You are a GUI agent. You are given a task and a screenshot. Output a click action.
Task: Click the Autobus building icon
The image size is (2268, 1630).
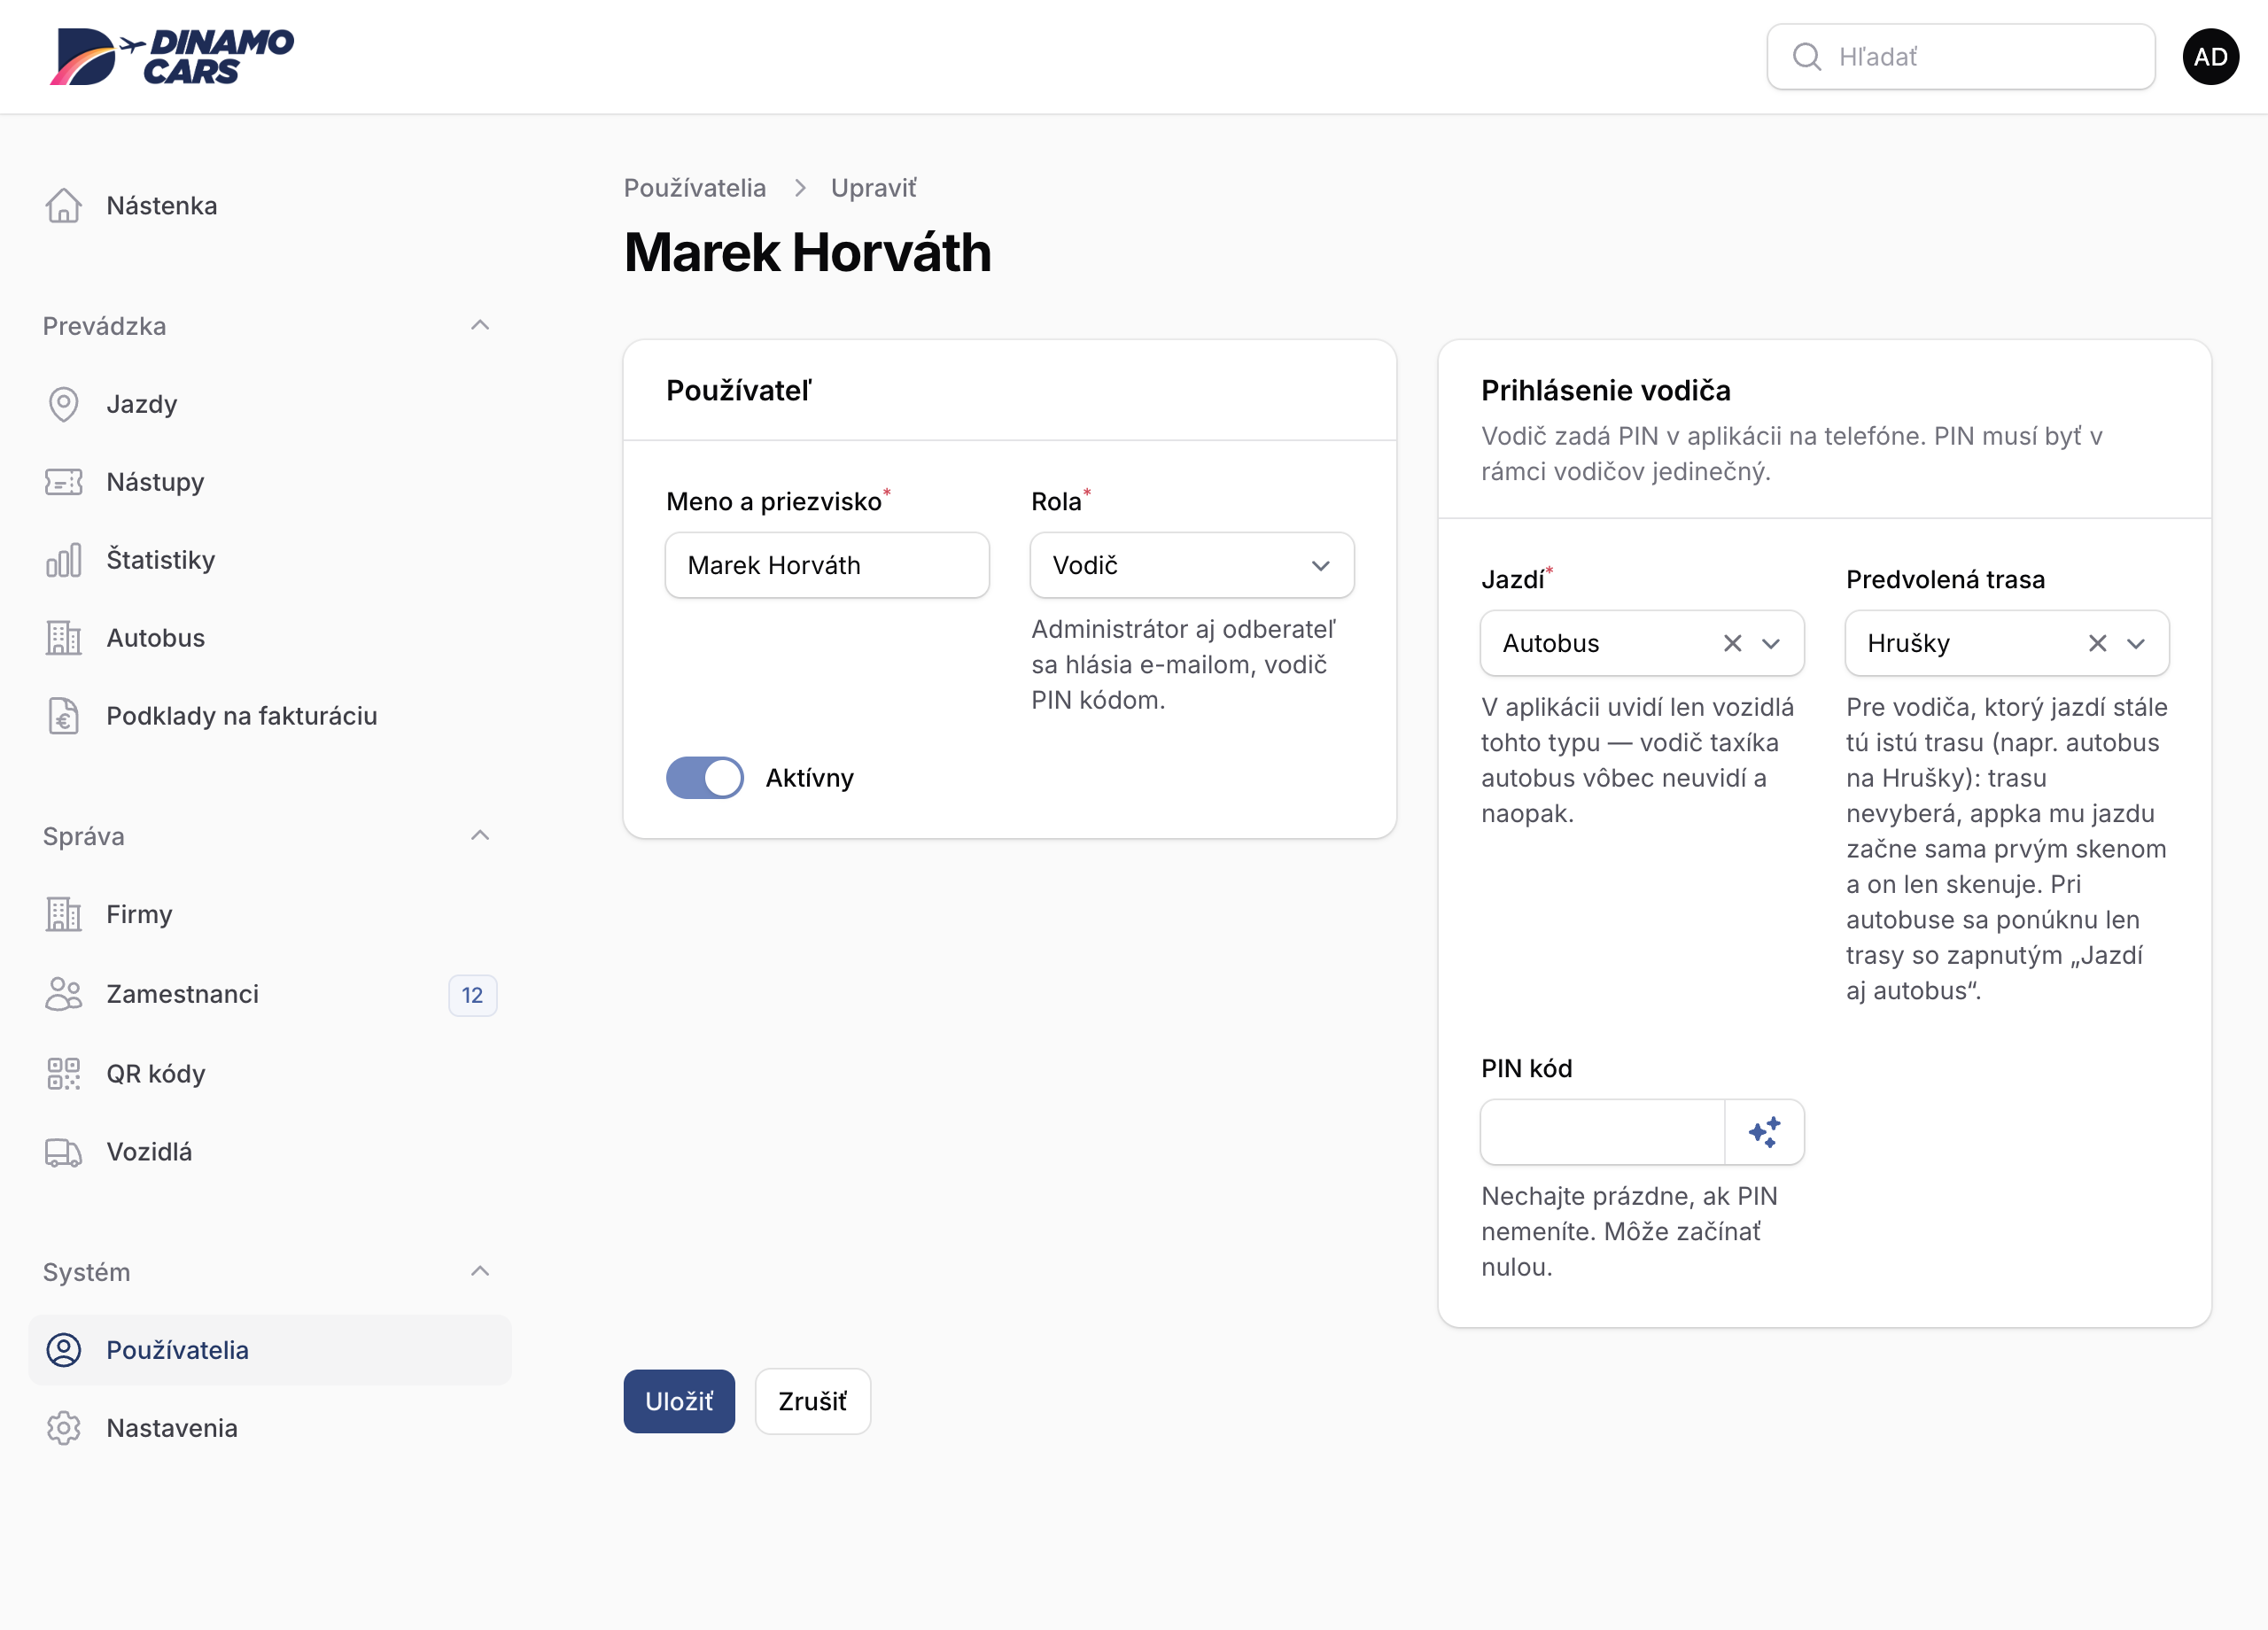pos(63,638)
